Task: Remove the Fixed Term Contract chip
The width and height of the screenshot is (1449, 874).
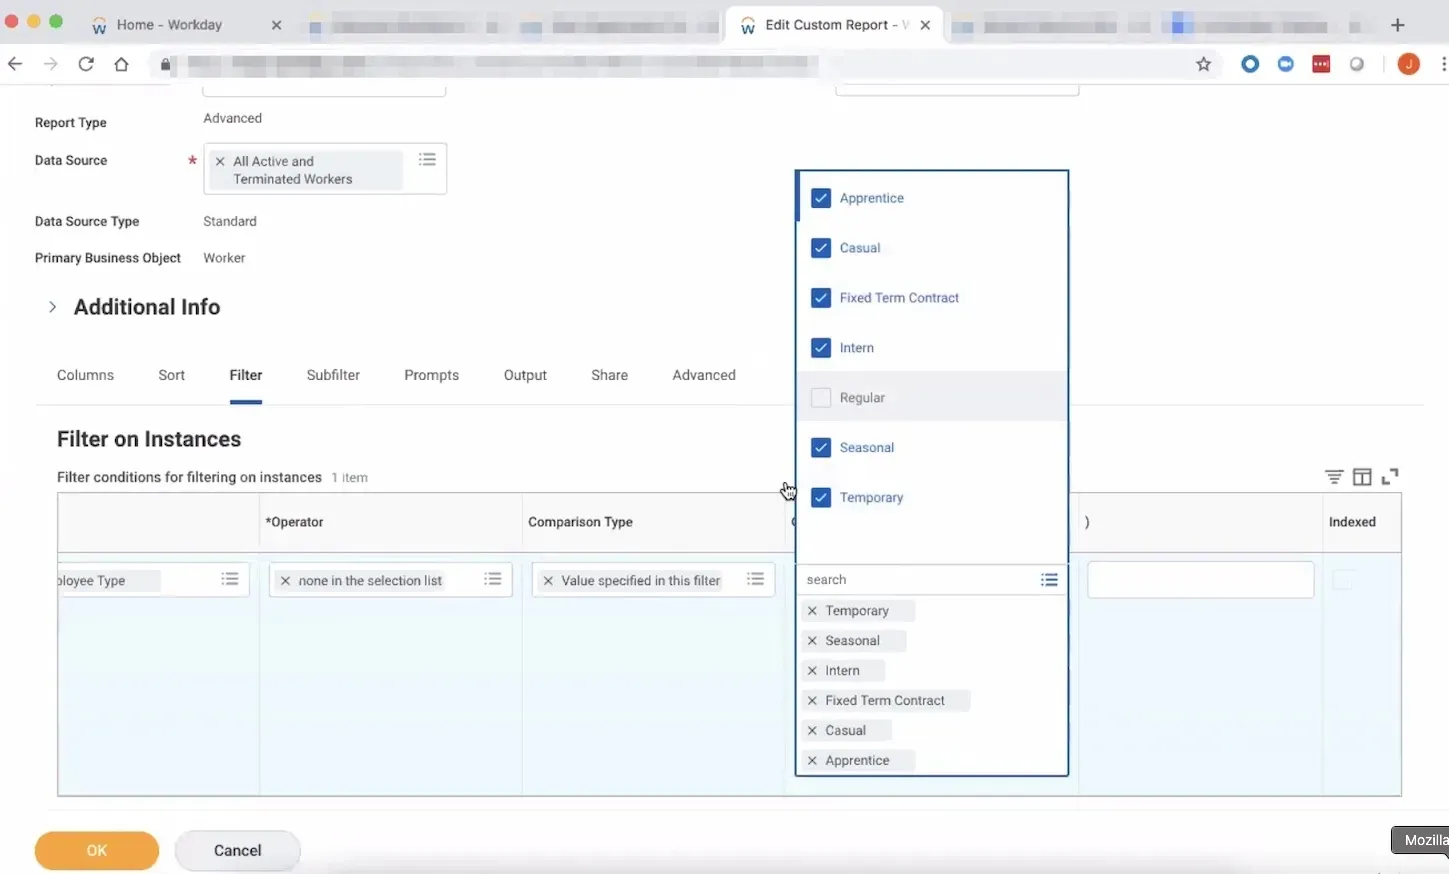Action: coord(812,701)
